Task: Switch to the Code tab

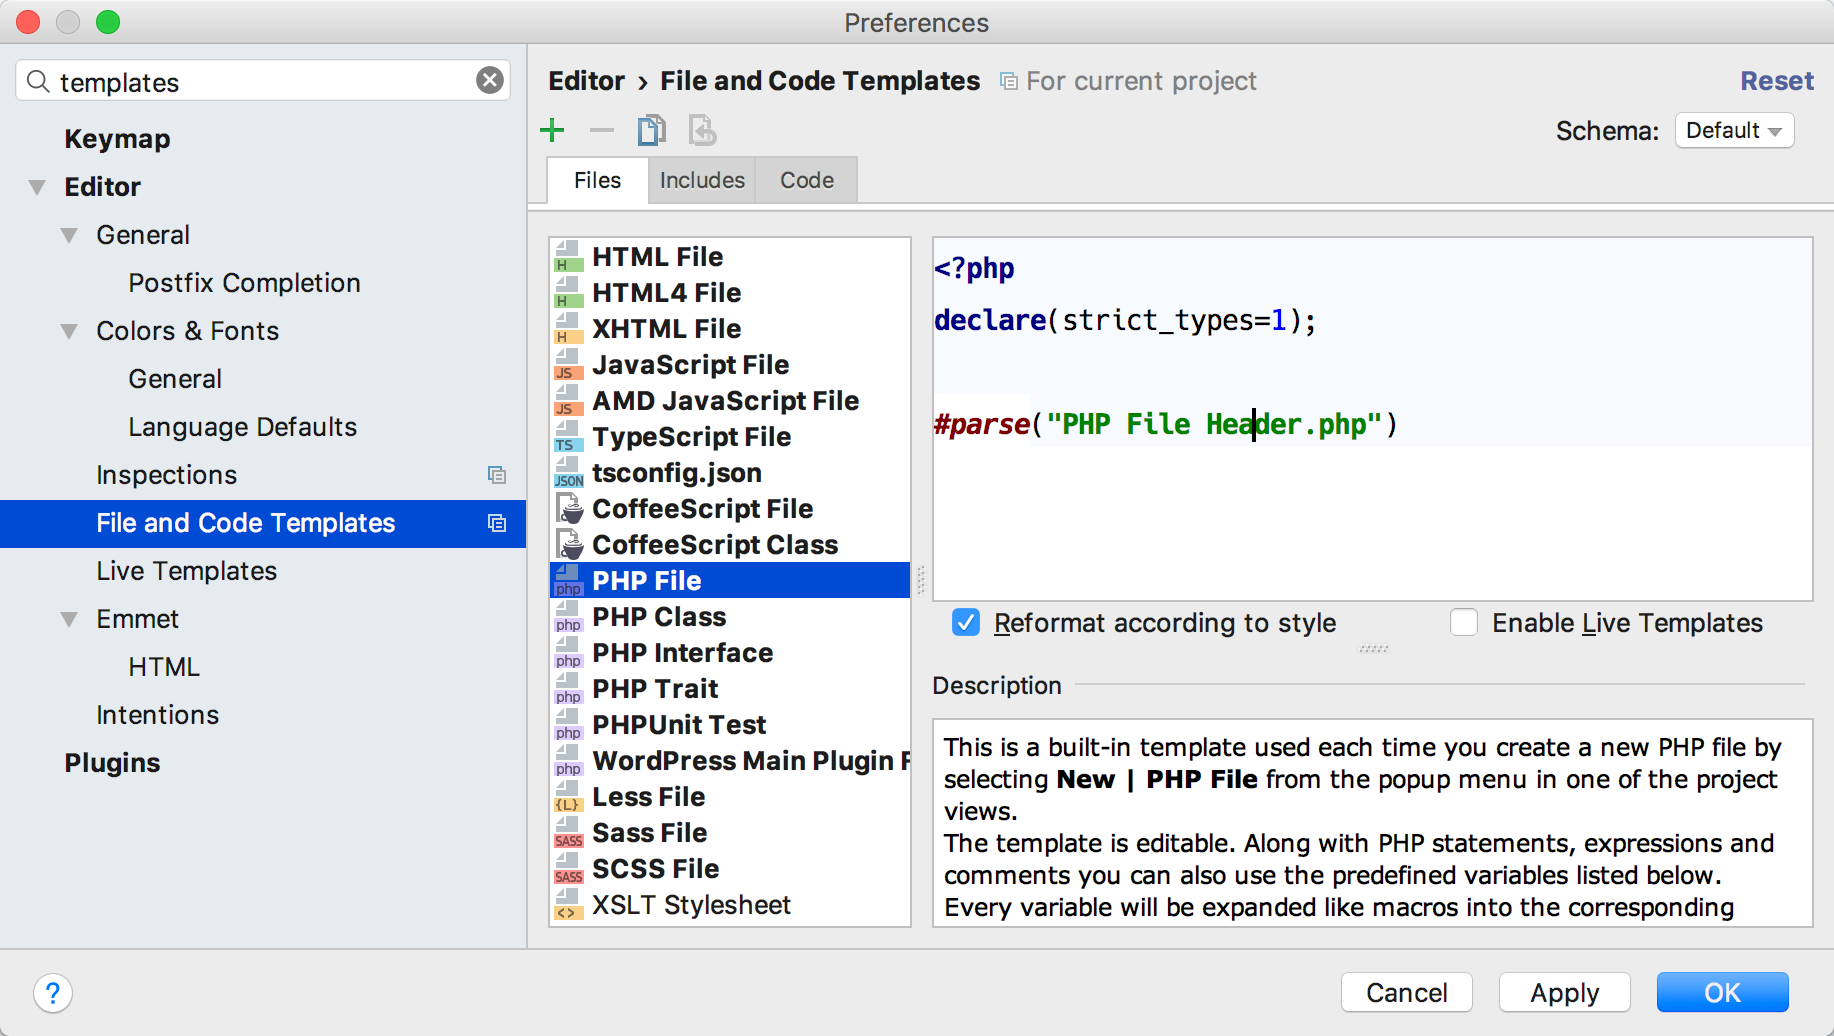Action: coord(806,180)
